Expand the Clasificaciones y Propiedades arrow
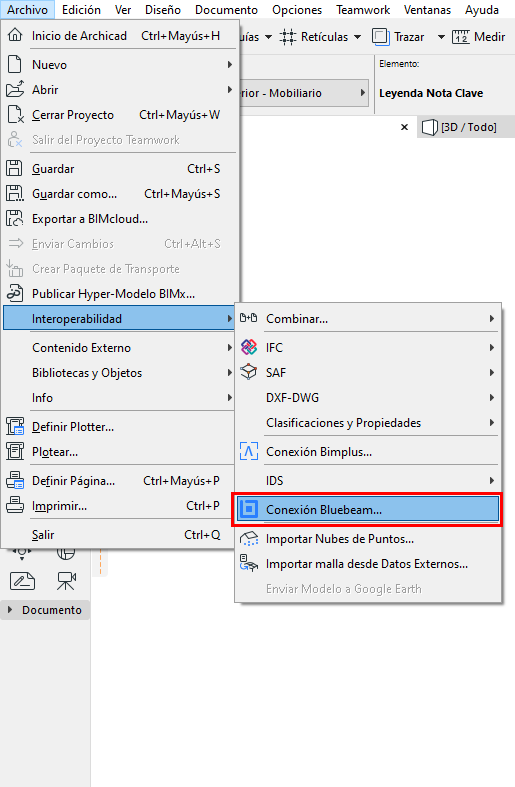 (x=492, y=423)
